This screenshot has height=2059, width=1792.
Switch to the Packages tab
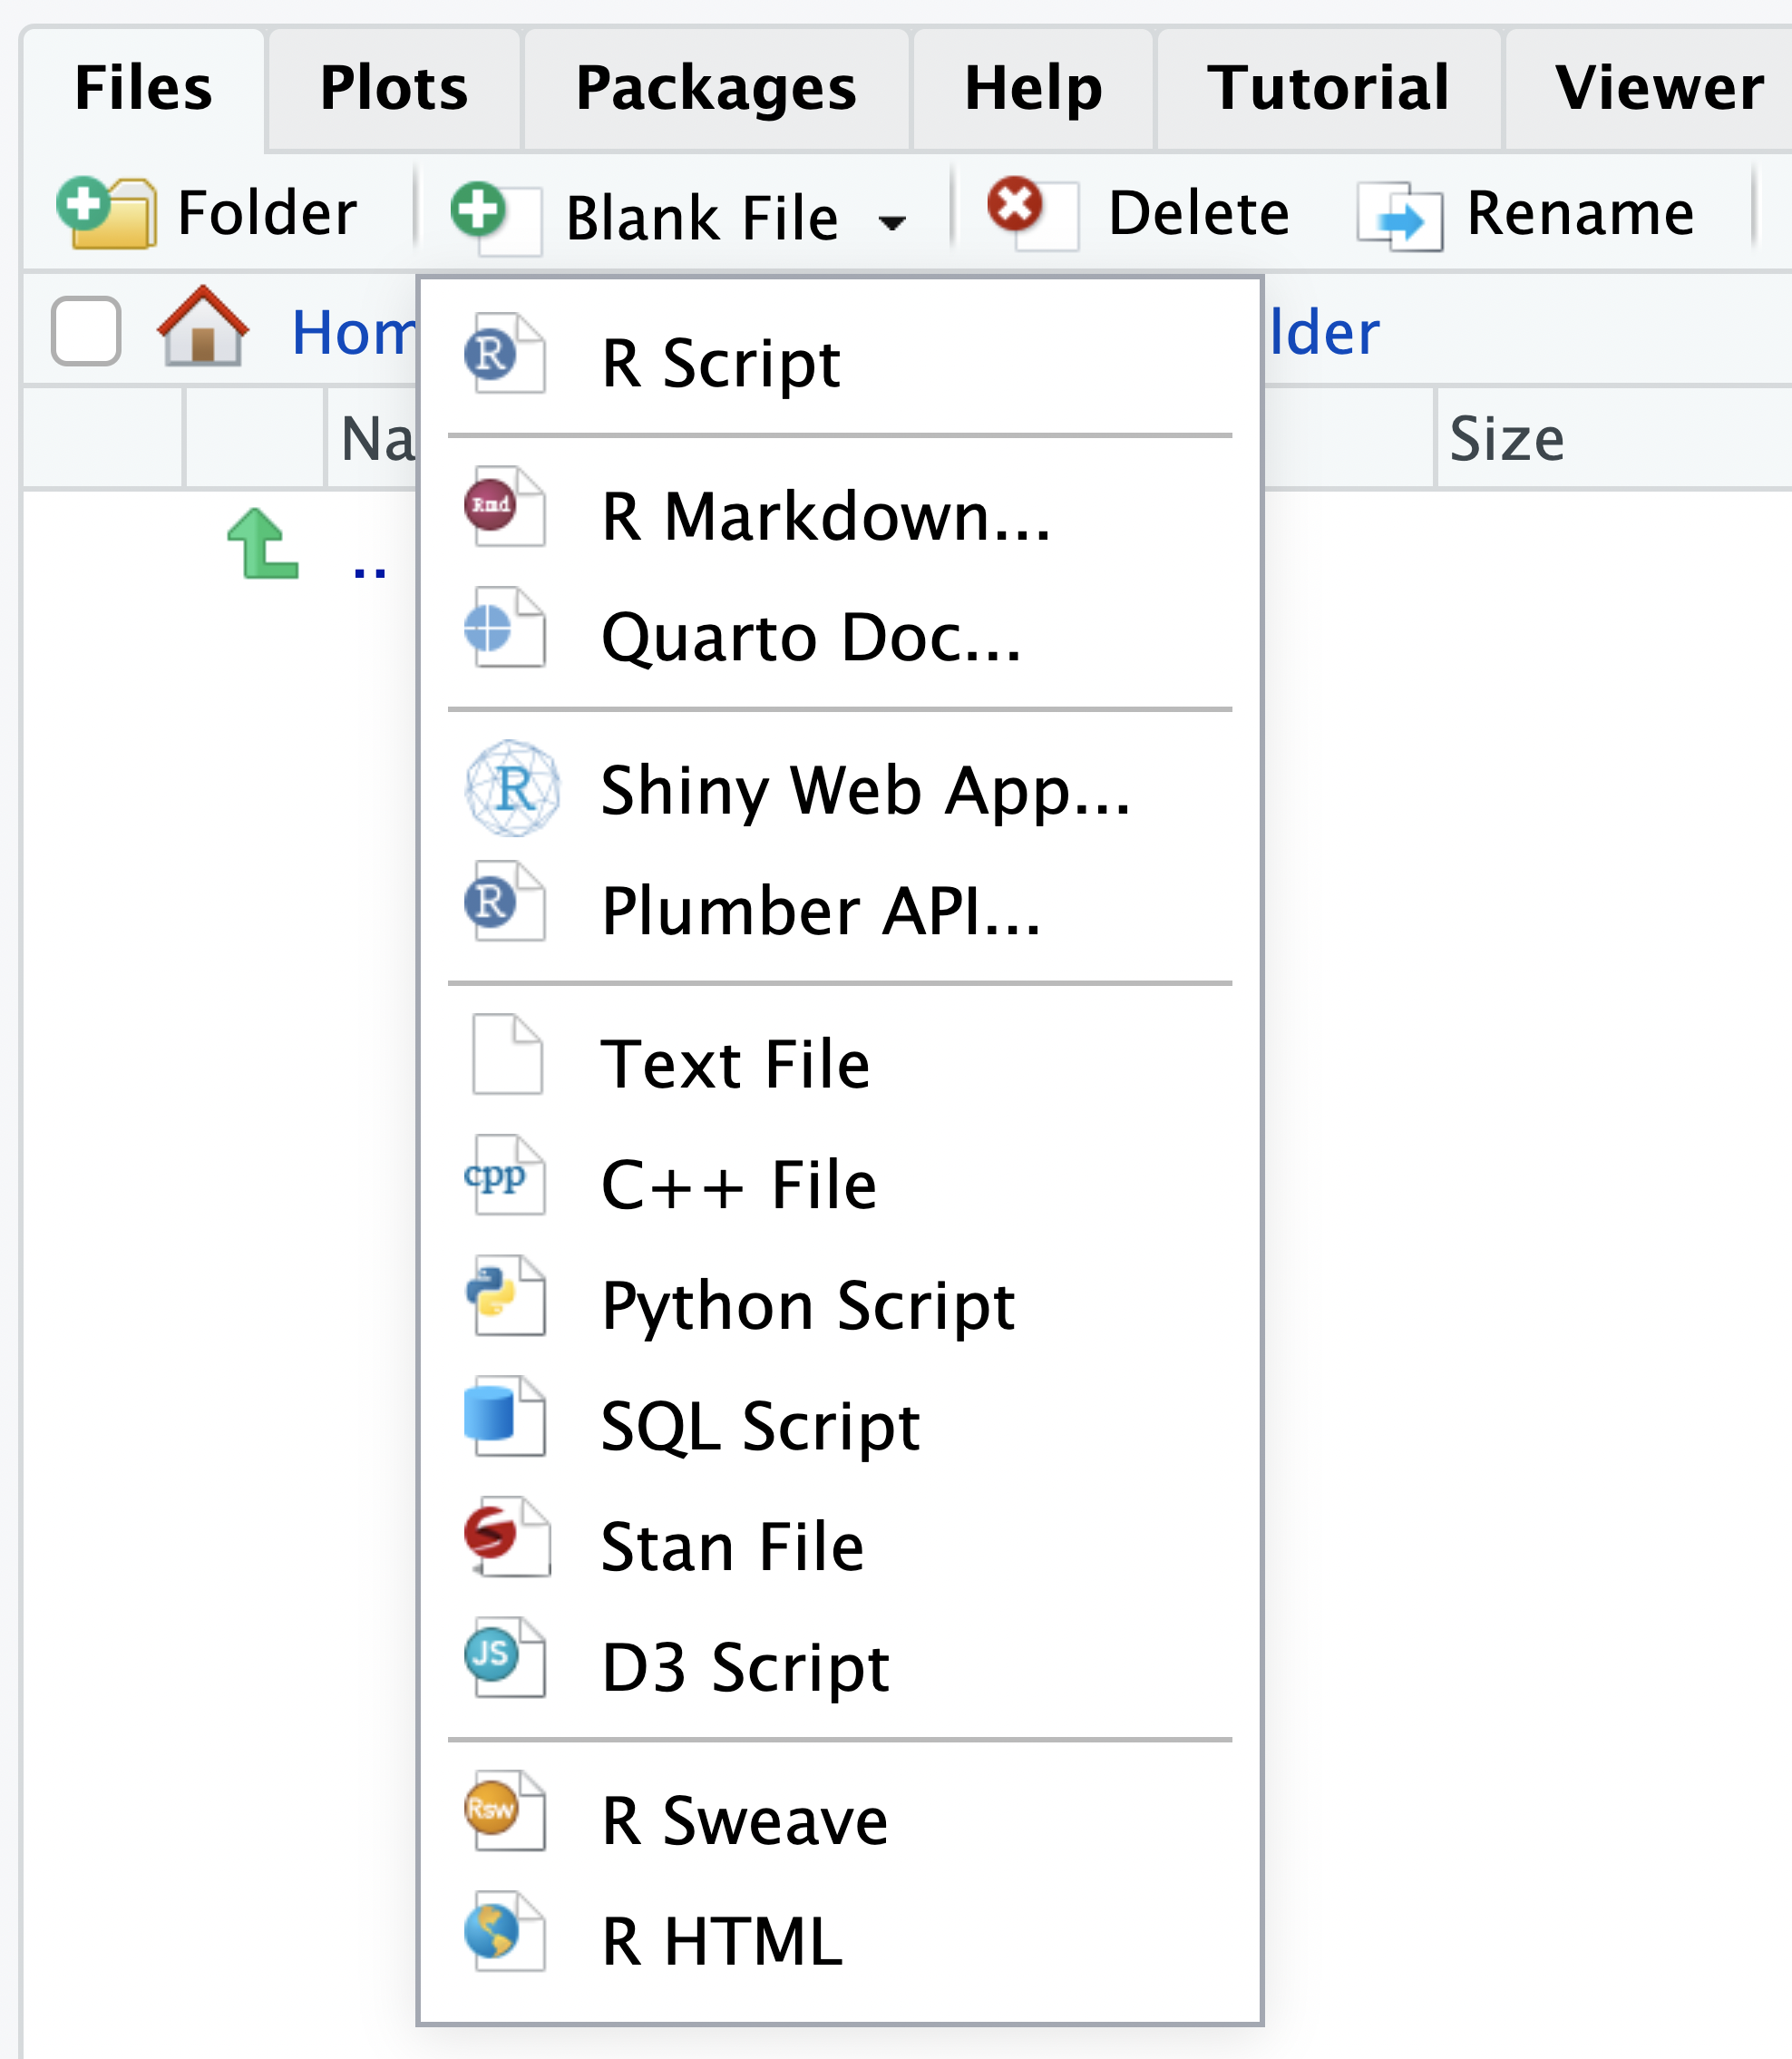point(716,88)
